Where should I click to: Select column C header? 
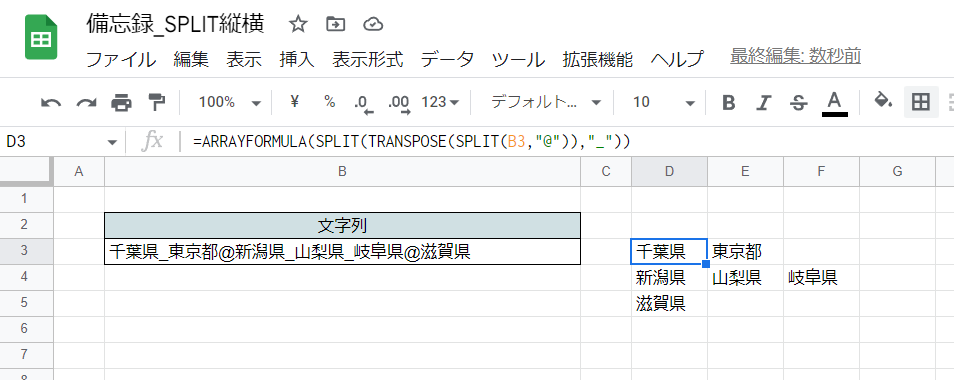point(606,172)
